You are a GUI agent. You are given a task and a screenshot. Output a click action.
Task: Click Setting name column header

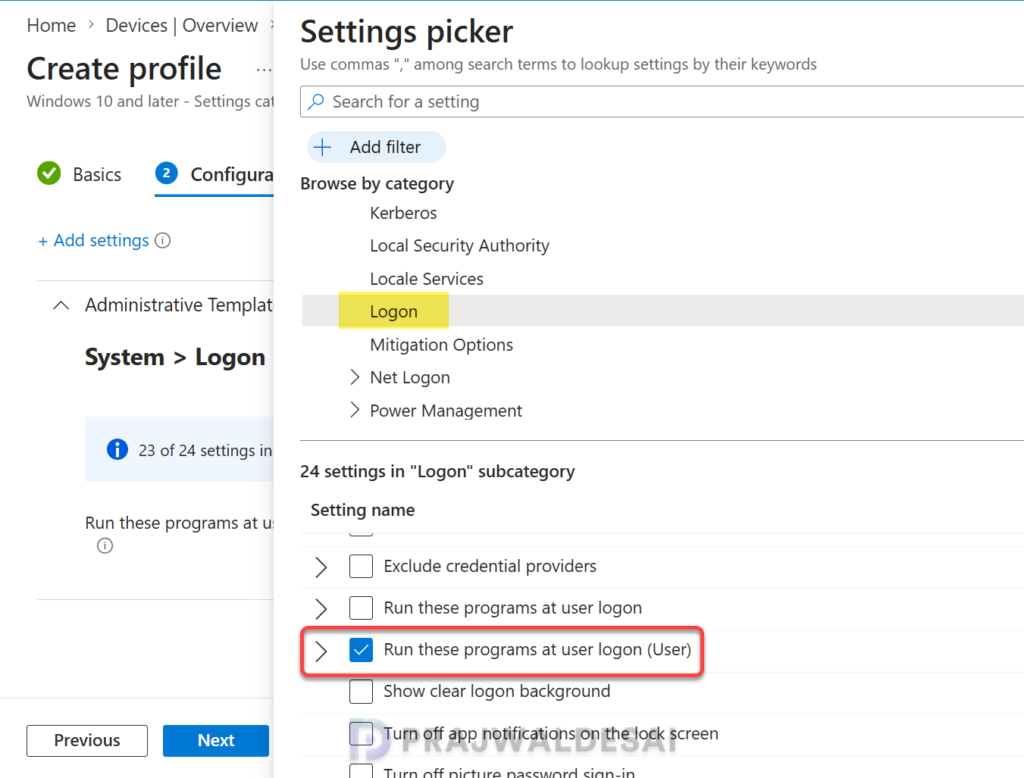[x=362, y=510]
